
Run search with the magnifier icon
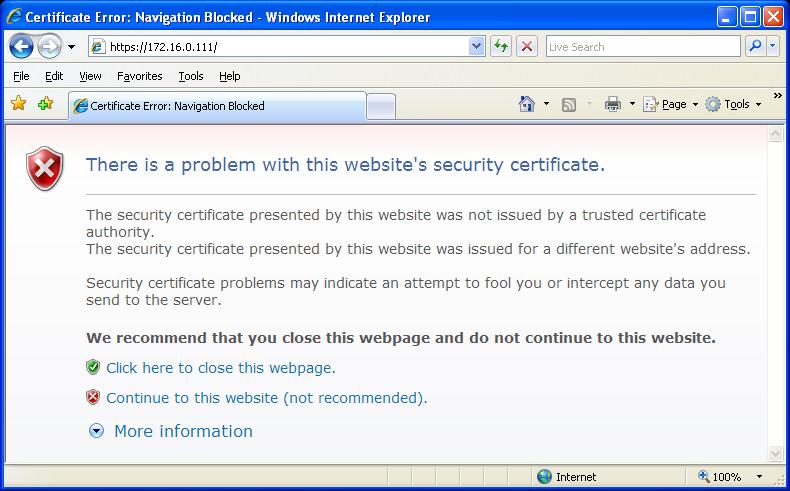point(755,46)
